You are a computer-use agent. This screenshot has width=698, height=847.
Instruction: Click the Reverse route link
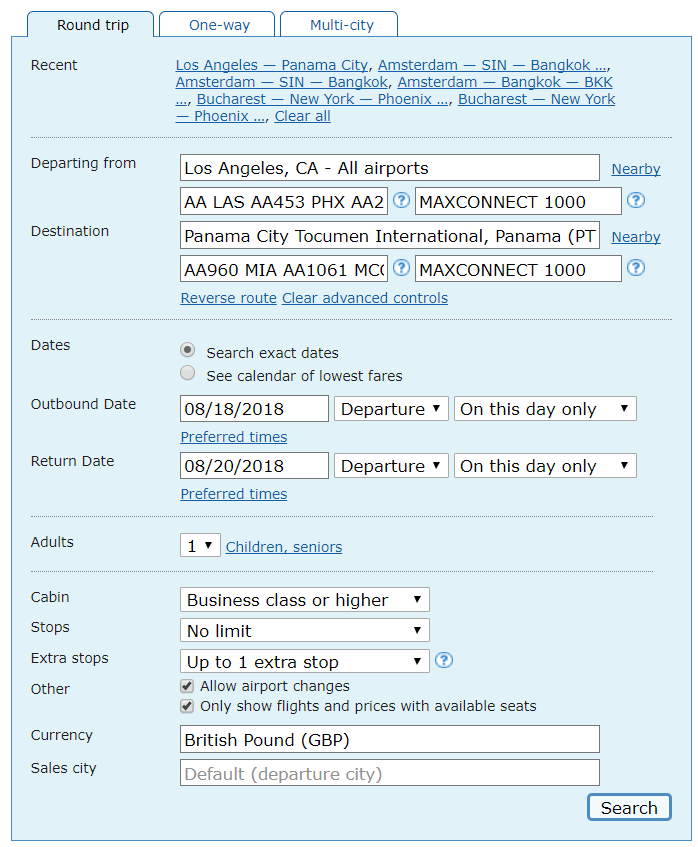229,298
